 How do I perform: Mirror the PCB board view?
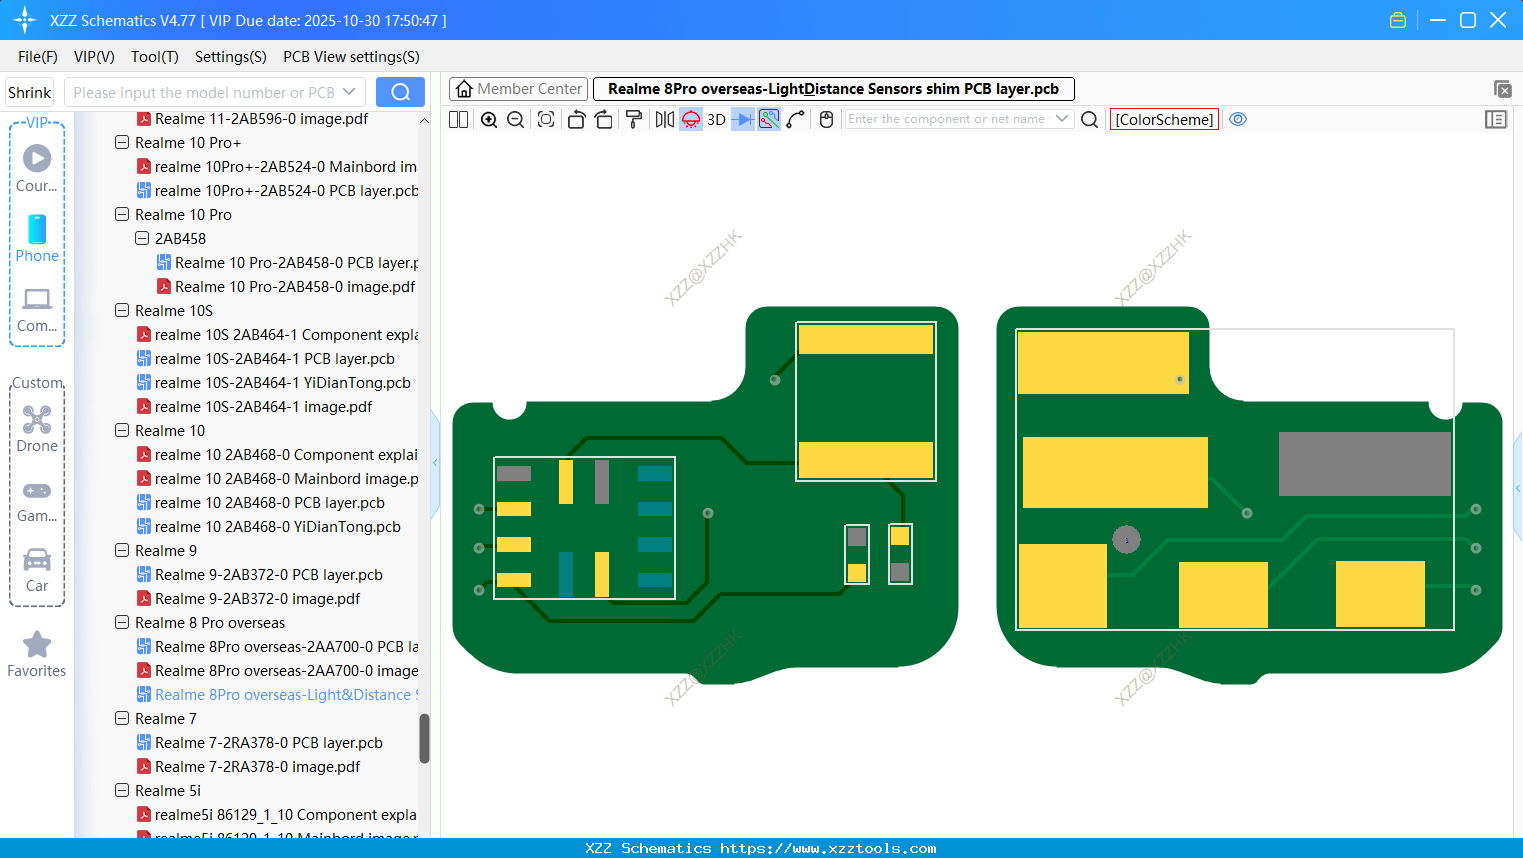pos(663,119)
